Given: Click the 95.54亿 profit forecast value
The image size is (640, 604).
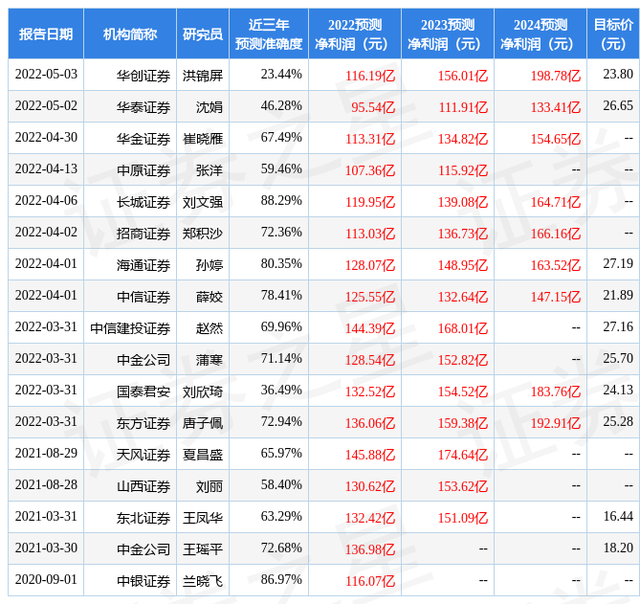Looking at the screenshot, I should coord(373,107).
